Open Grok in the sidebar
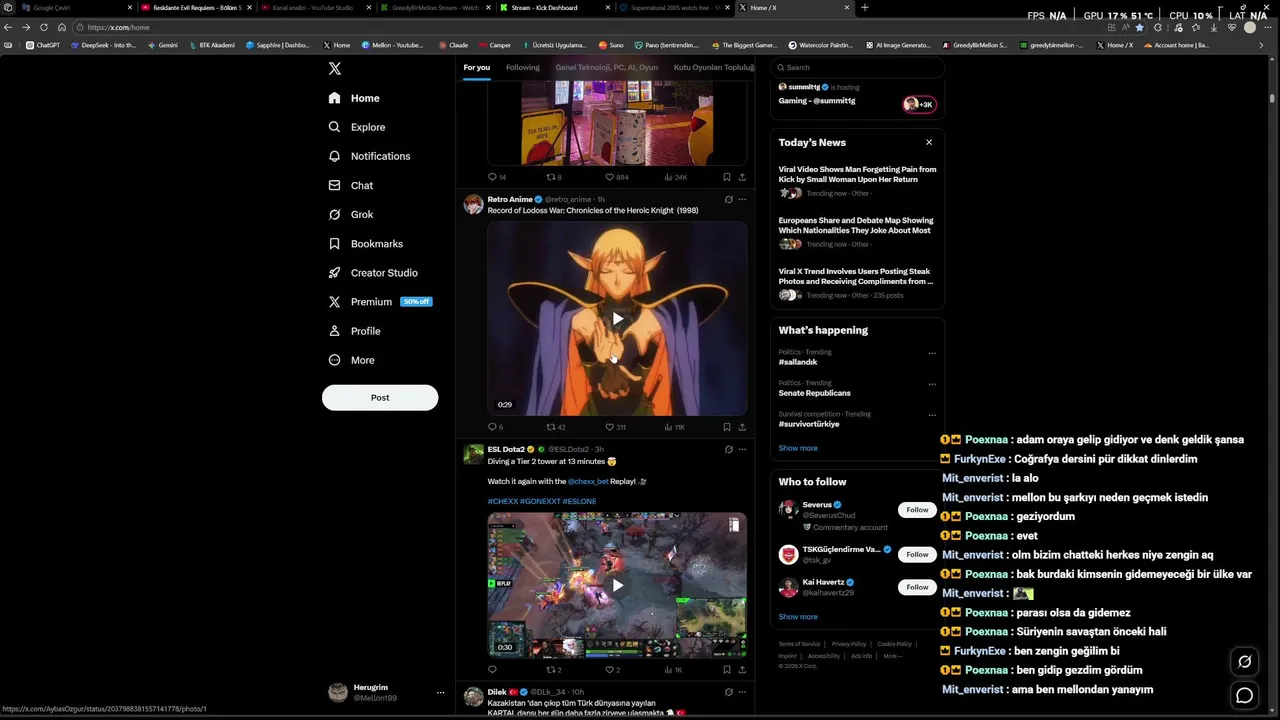 pos(351,214)
